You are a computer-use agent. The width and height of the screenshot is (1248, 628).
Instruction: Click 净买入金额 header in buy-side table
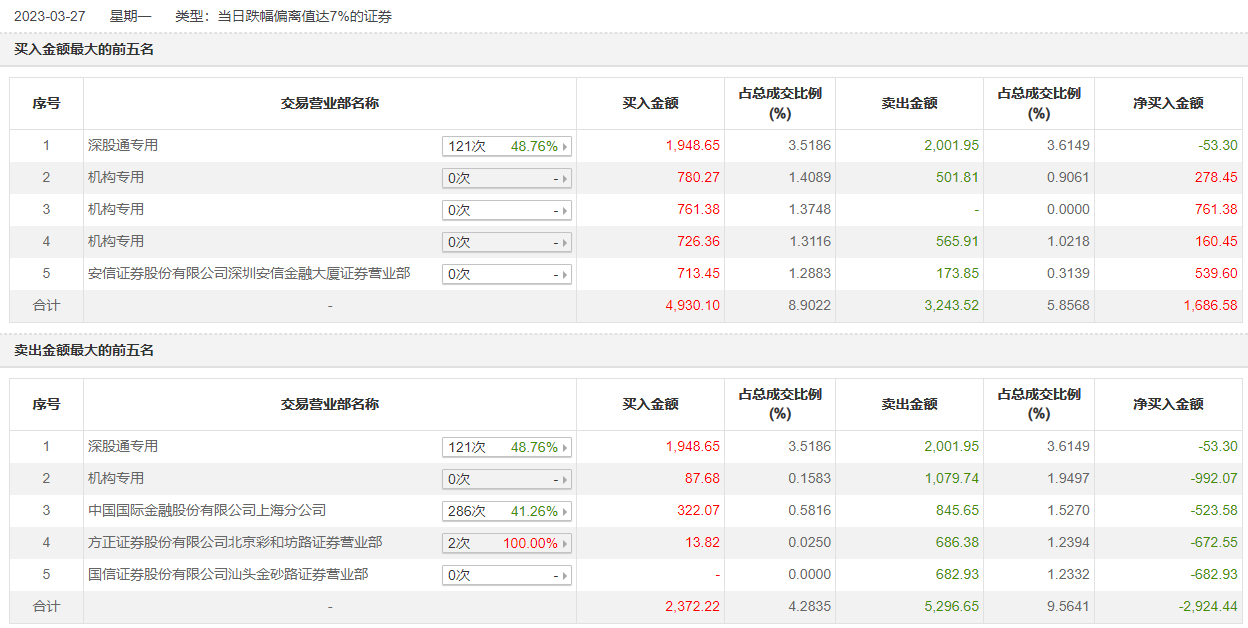click(1168, 103)
